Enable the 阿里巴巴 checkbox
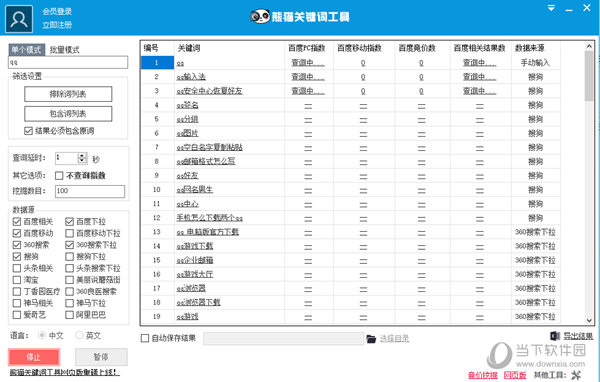The width and height of the screenshot is (600, 382). (x=69, y=315)
